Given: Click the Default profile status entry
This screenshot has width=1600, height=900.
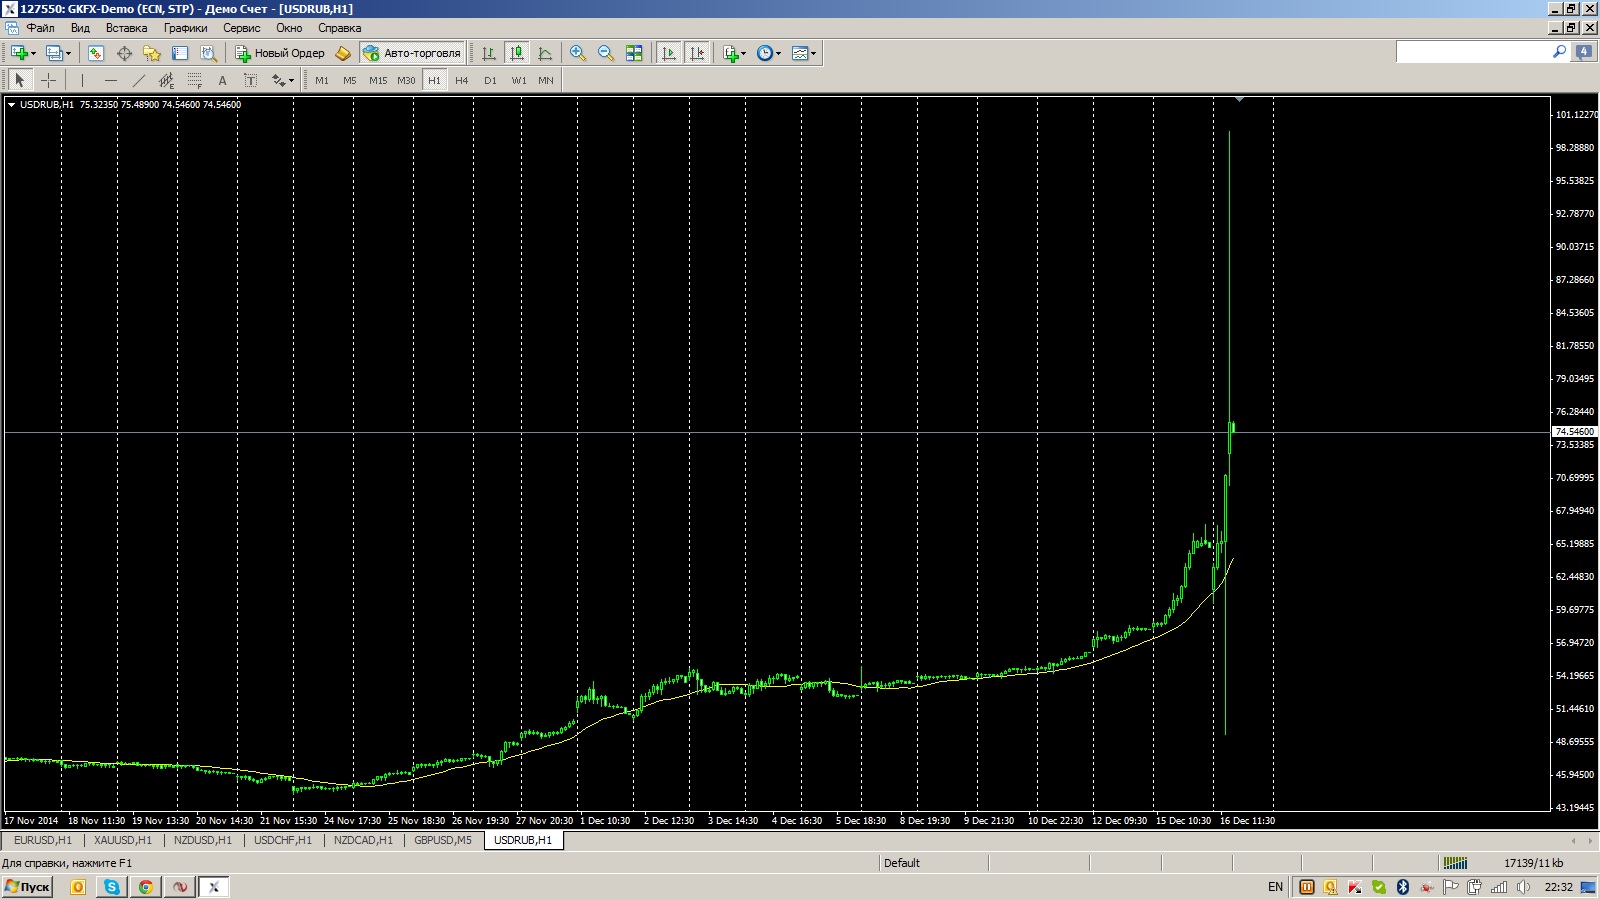Looking at the screenshot, I should pyautogui.click(x=902, y=863).
